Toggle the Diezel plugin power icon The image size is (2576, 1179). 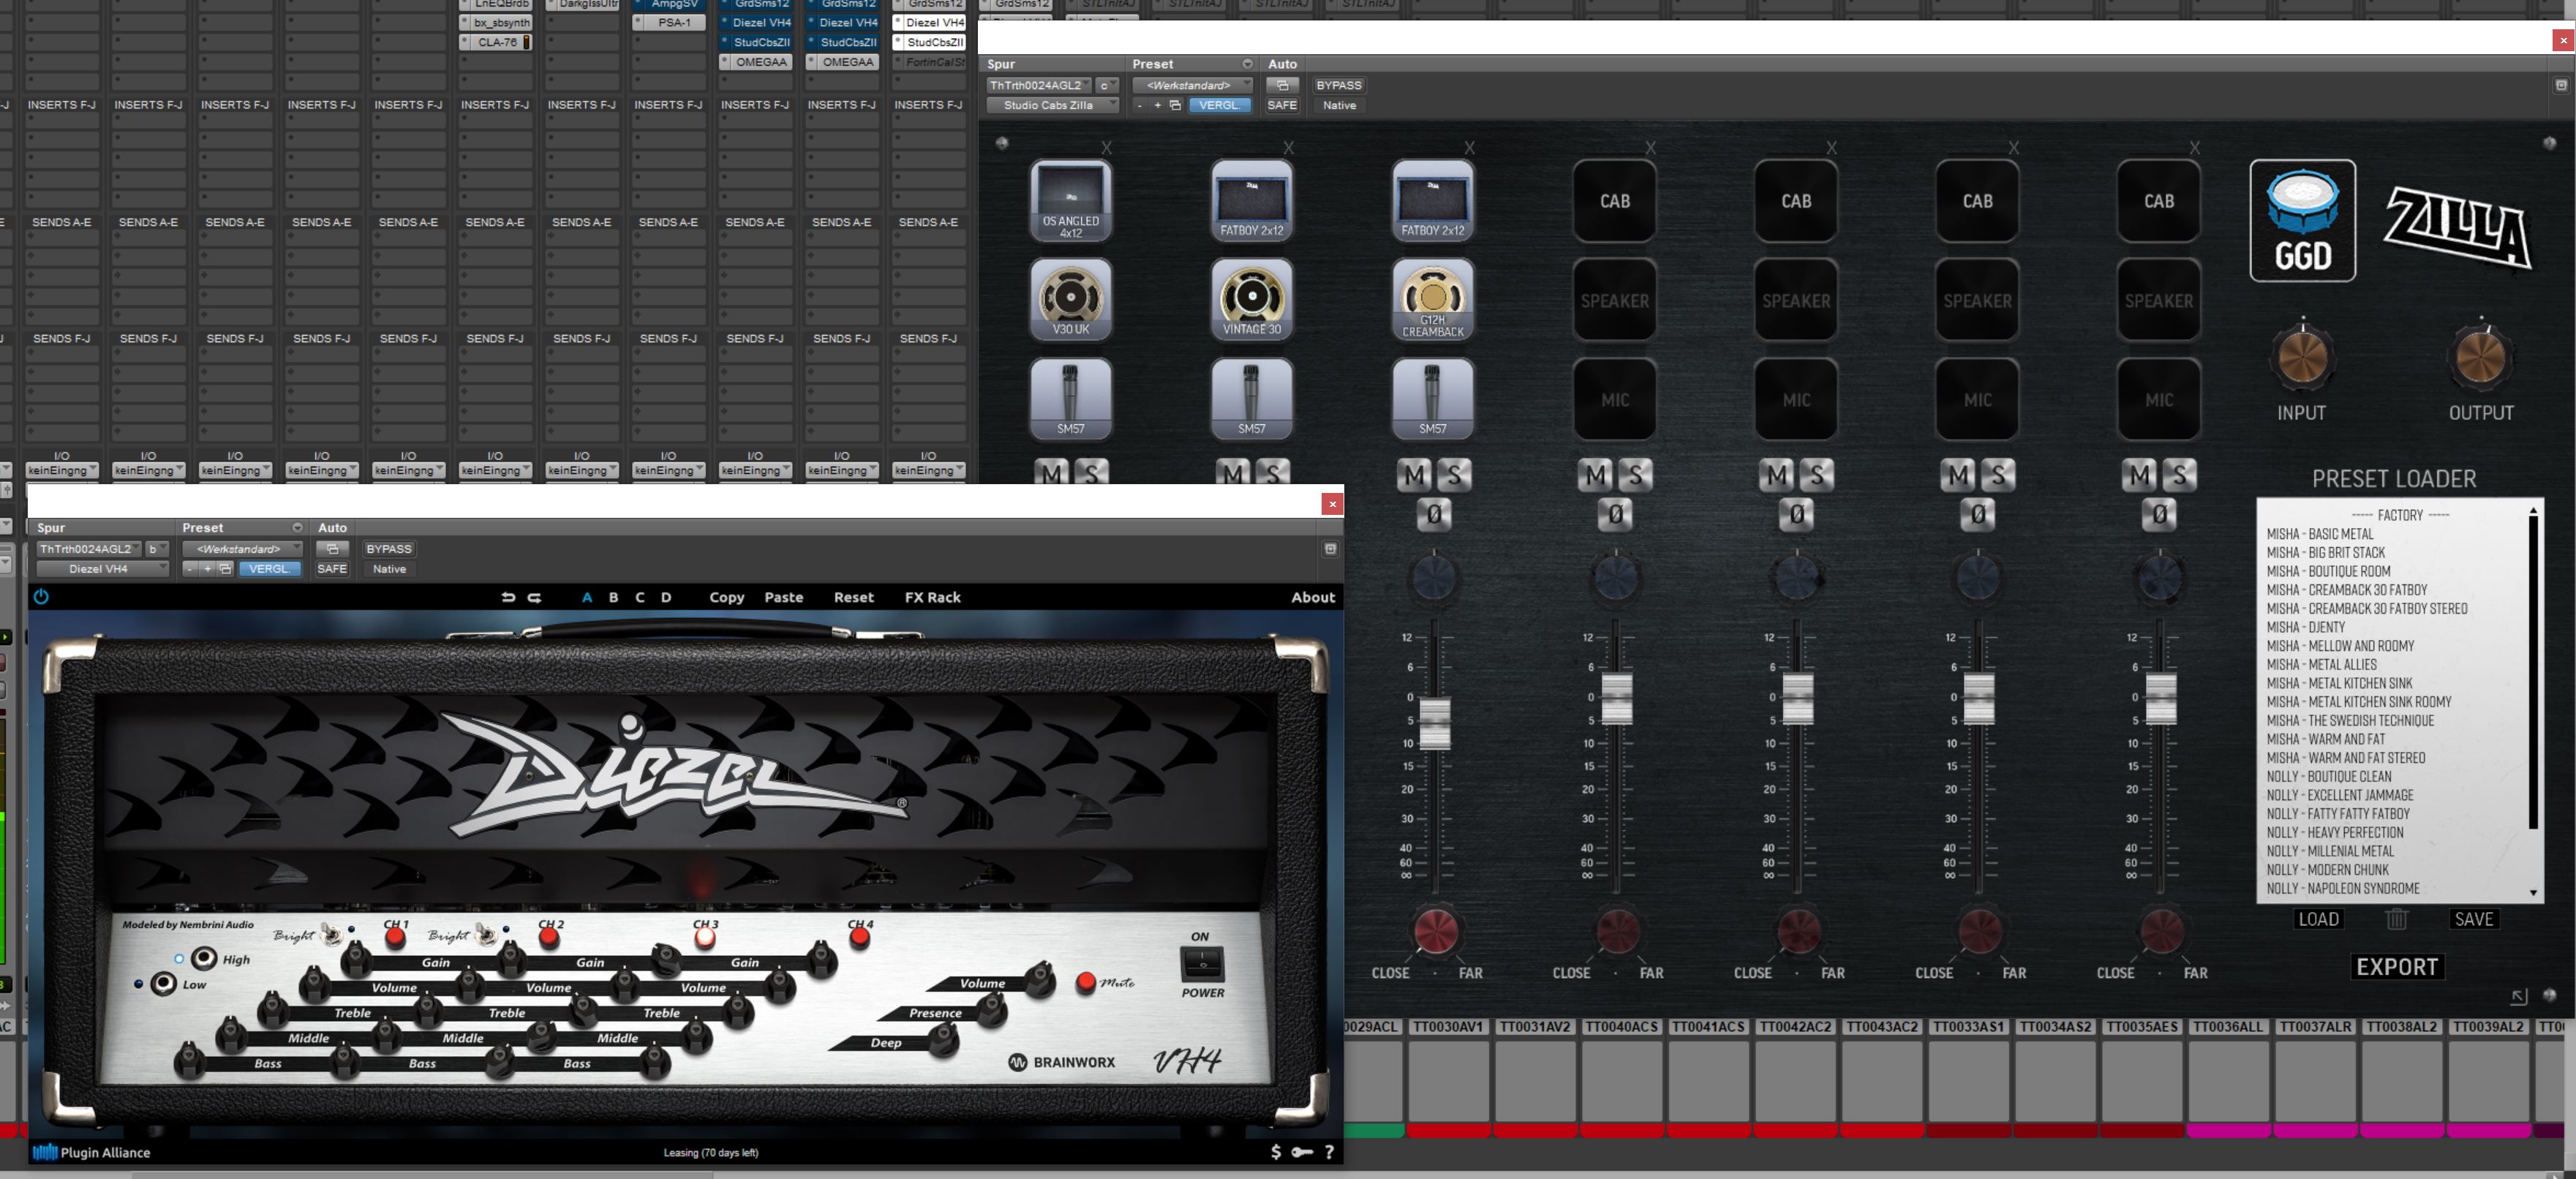click(x=41, y=597)
